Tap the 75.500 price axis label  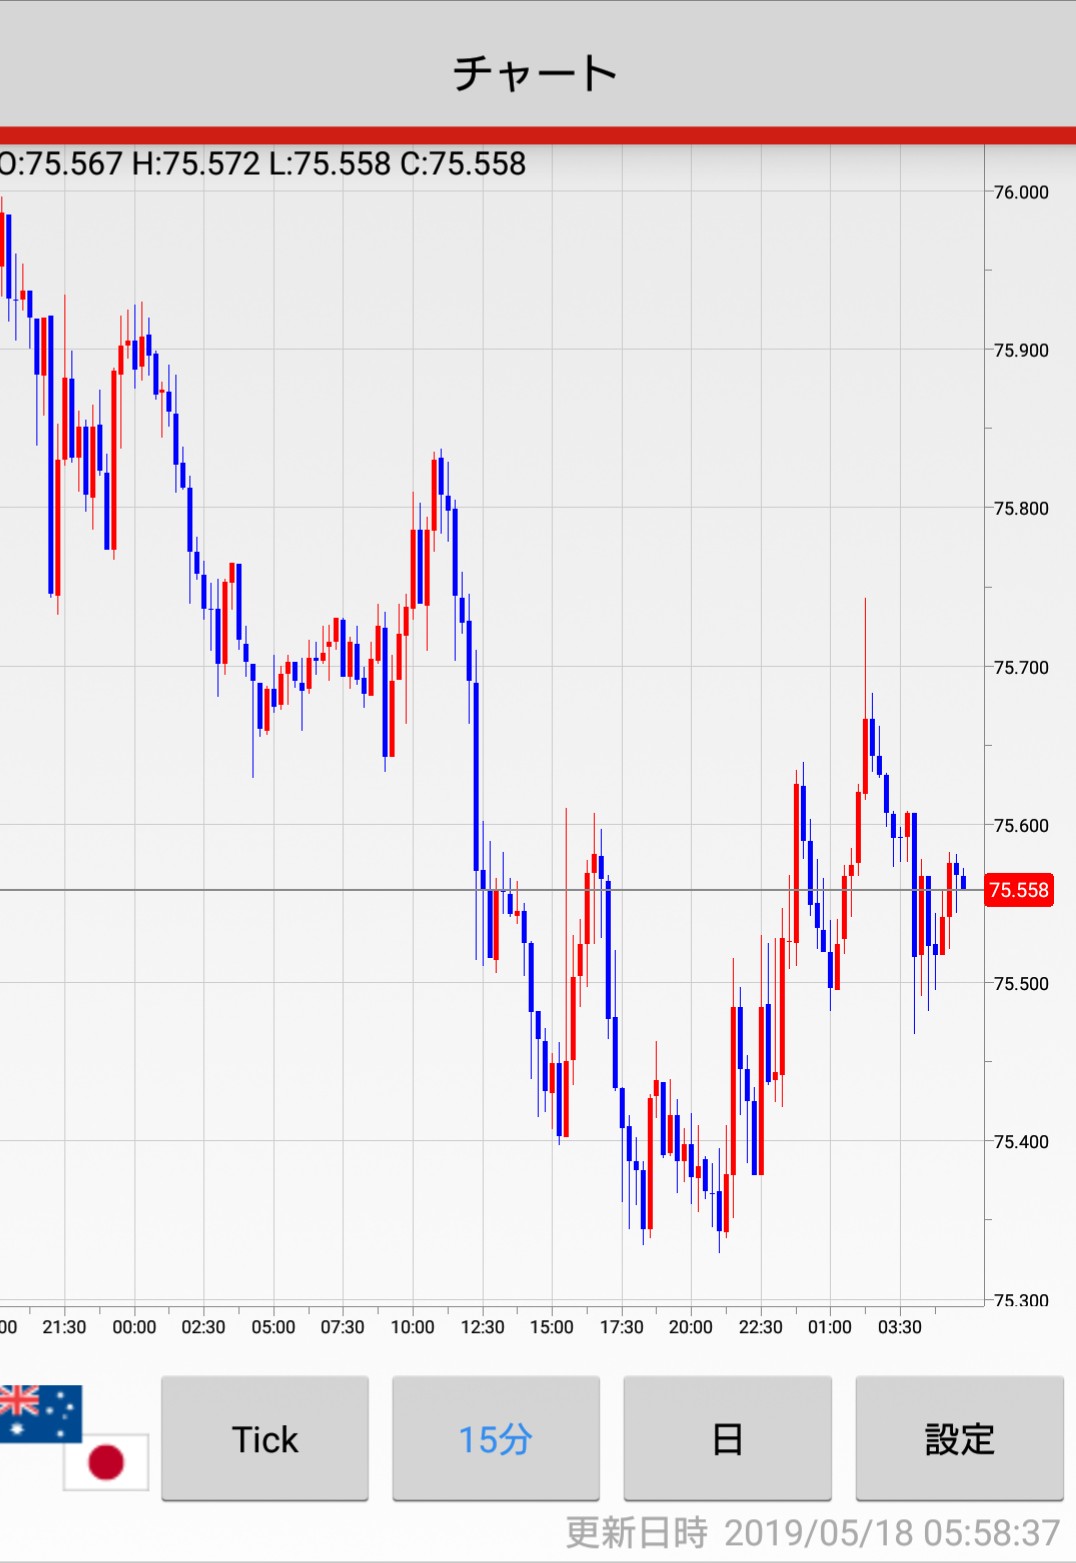pyautogui.click(x=1021, y=983)
